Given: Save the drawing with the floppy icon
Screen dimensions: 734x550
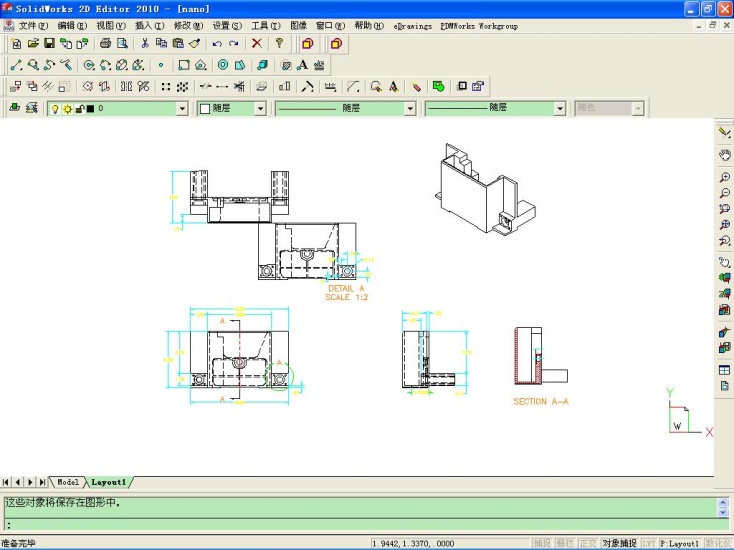Looking at the screenshot, I should coord(49,44).
